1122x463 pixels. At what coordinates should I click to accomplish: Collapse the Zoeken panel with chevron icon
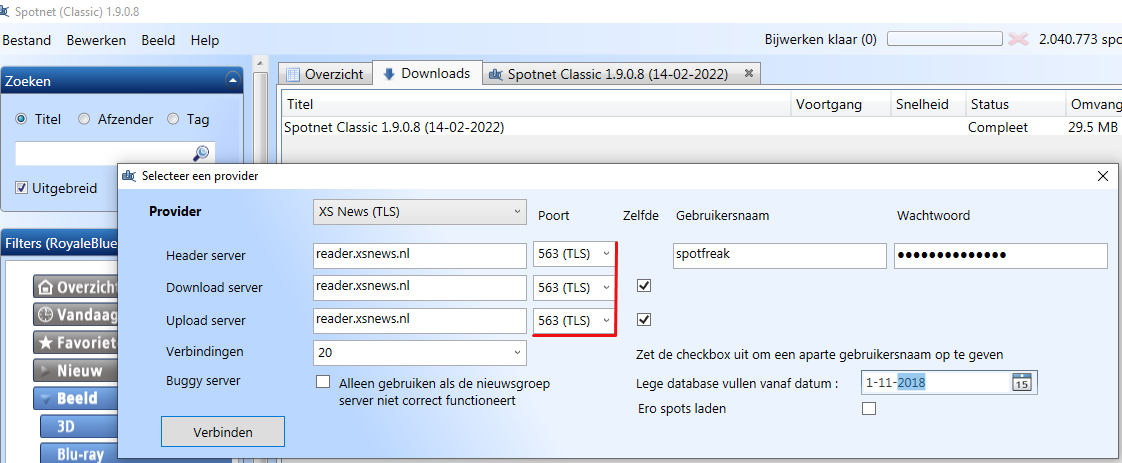click(x=232, y=81)
